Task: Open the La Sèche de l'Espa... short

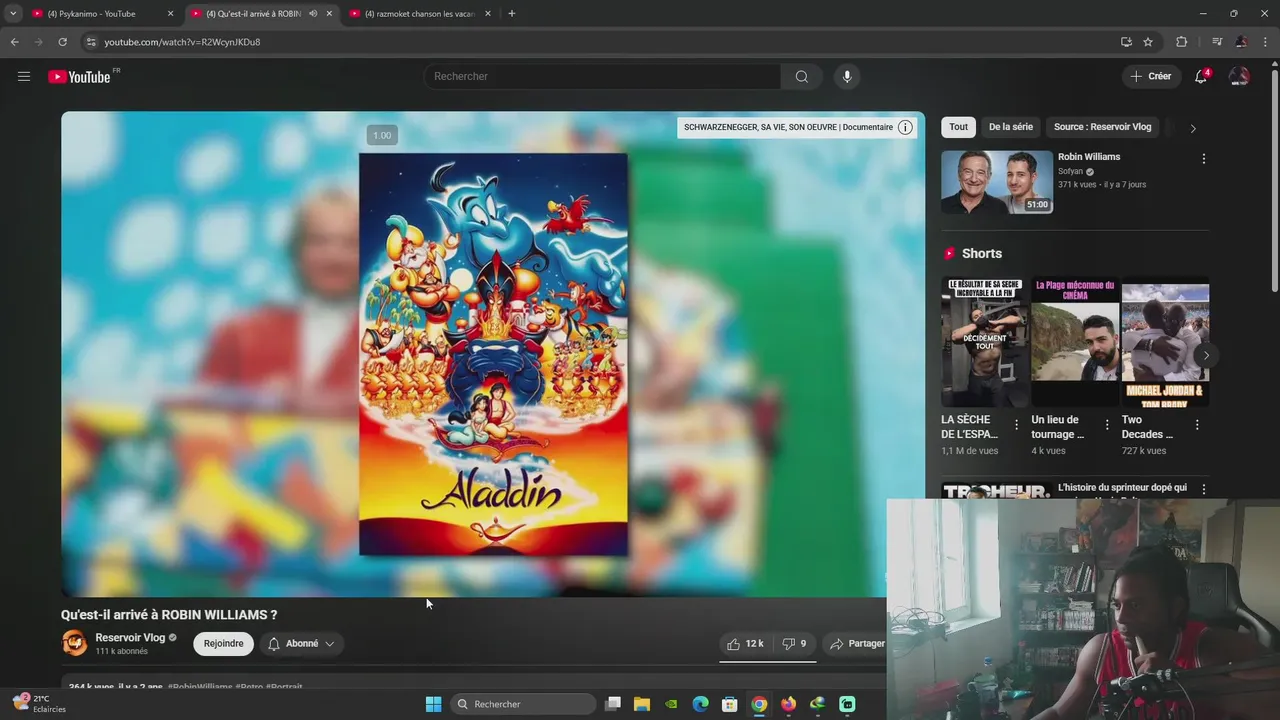Action: pos(984,341)
